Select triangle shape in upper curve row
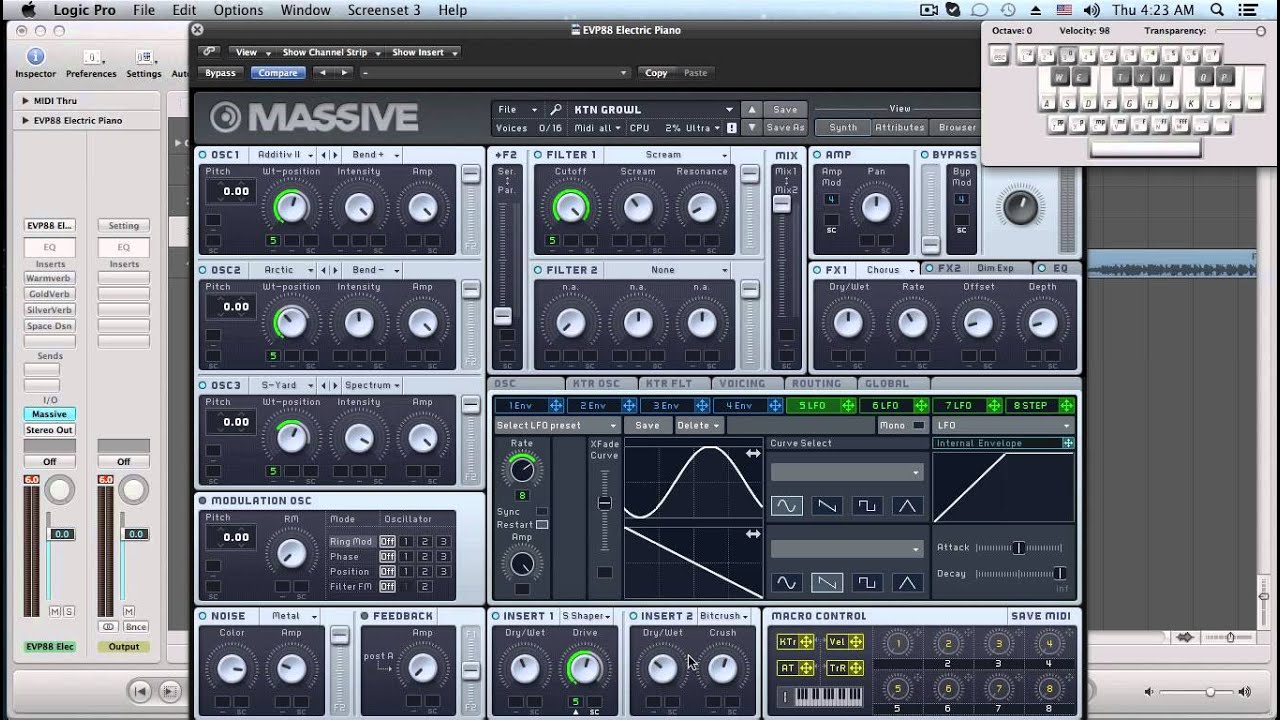The image size is (1280, 720). click(x=906, y=506)
